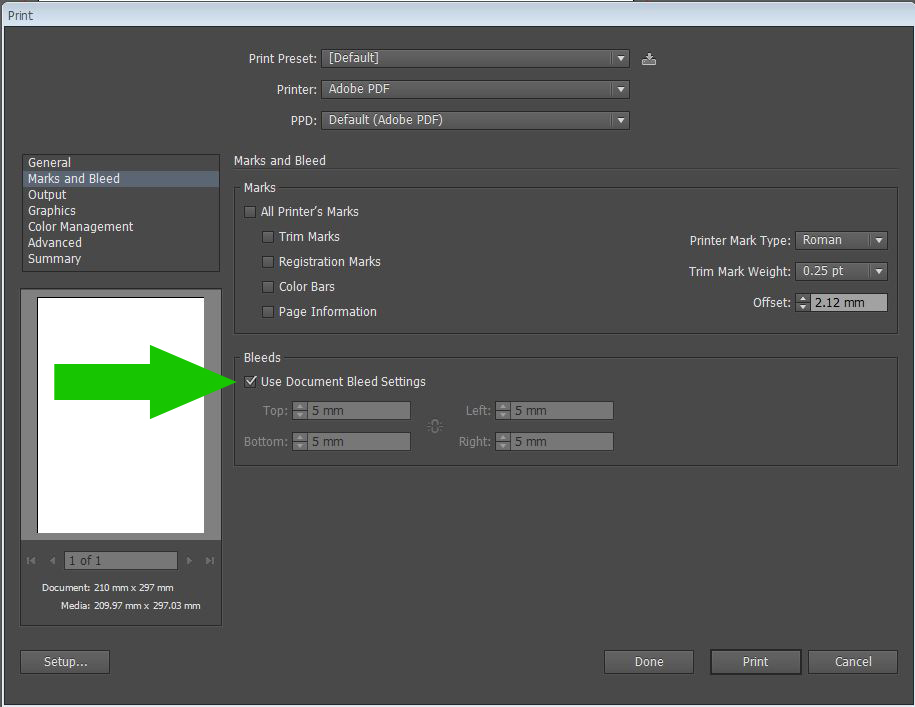The height and width of the screenshot is (707, 915).
Task: Select General in the options list
Action: coord(121,163)
